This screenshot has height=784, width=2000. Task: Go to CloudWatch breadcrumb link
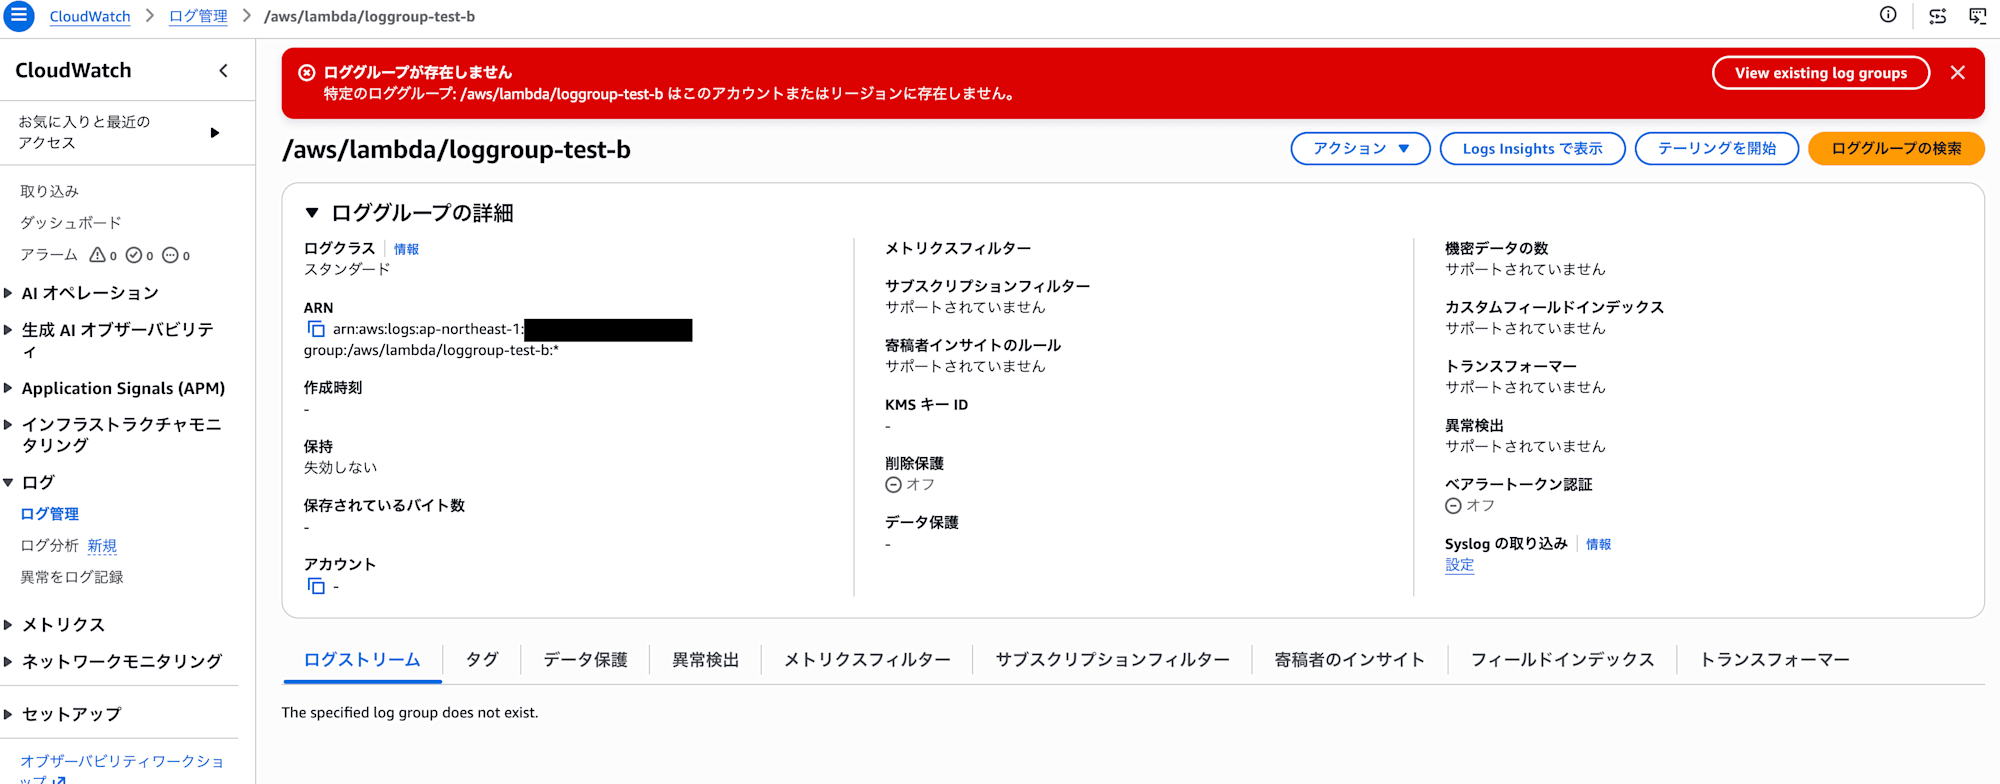coord(90,16)
